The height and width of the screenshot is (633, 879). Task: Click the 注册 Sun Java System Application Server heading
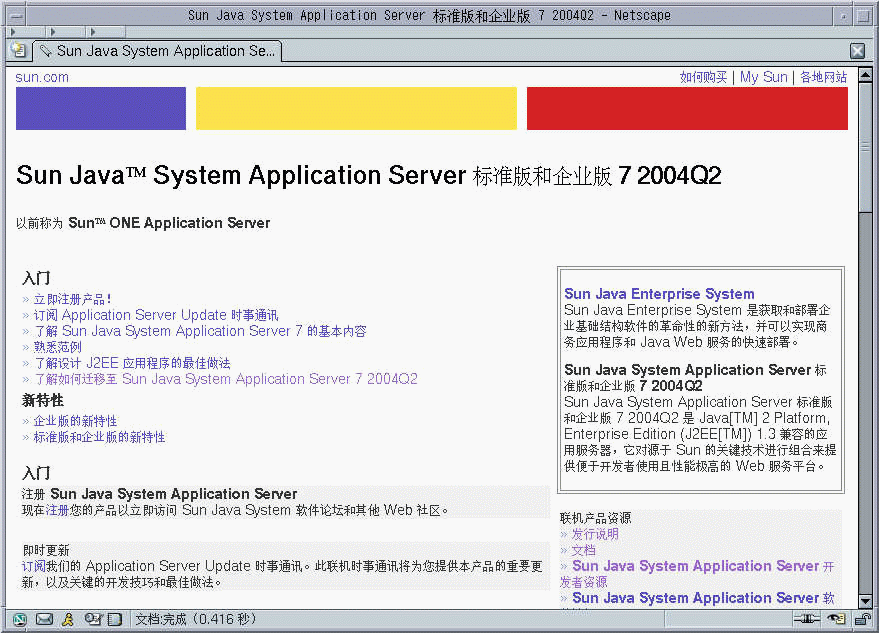pyautogui.click(x=159, y=494)
